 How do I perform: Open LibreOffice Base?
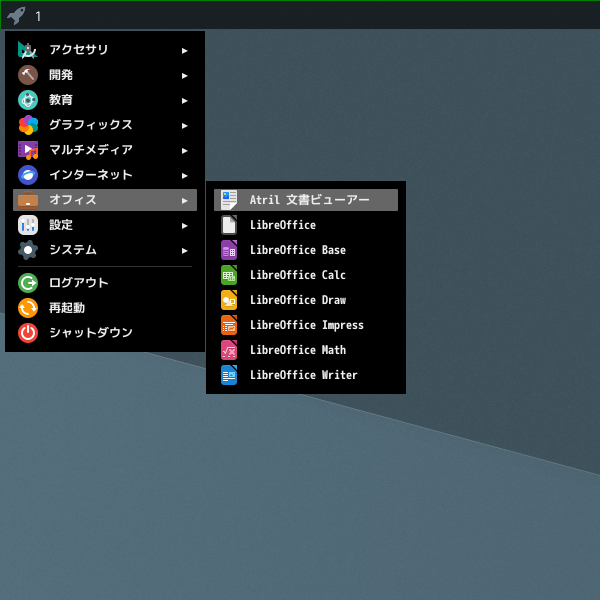point(306,250)
